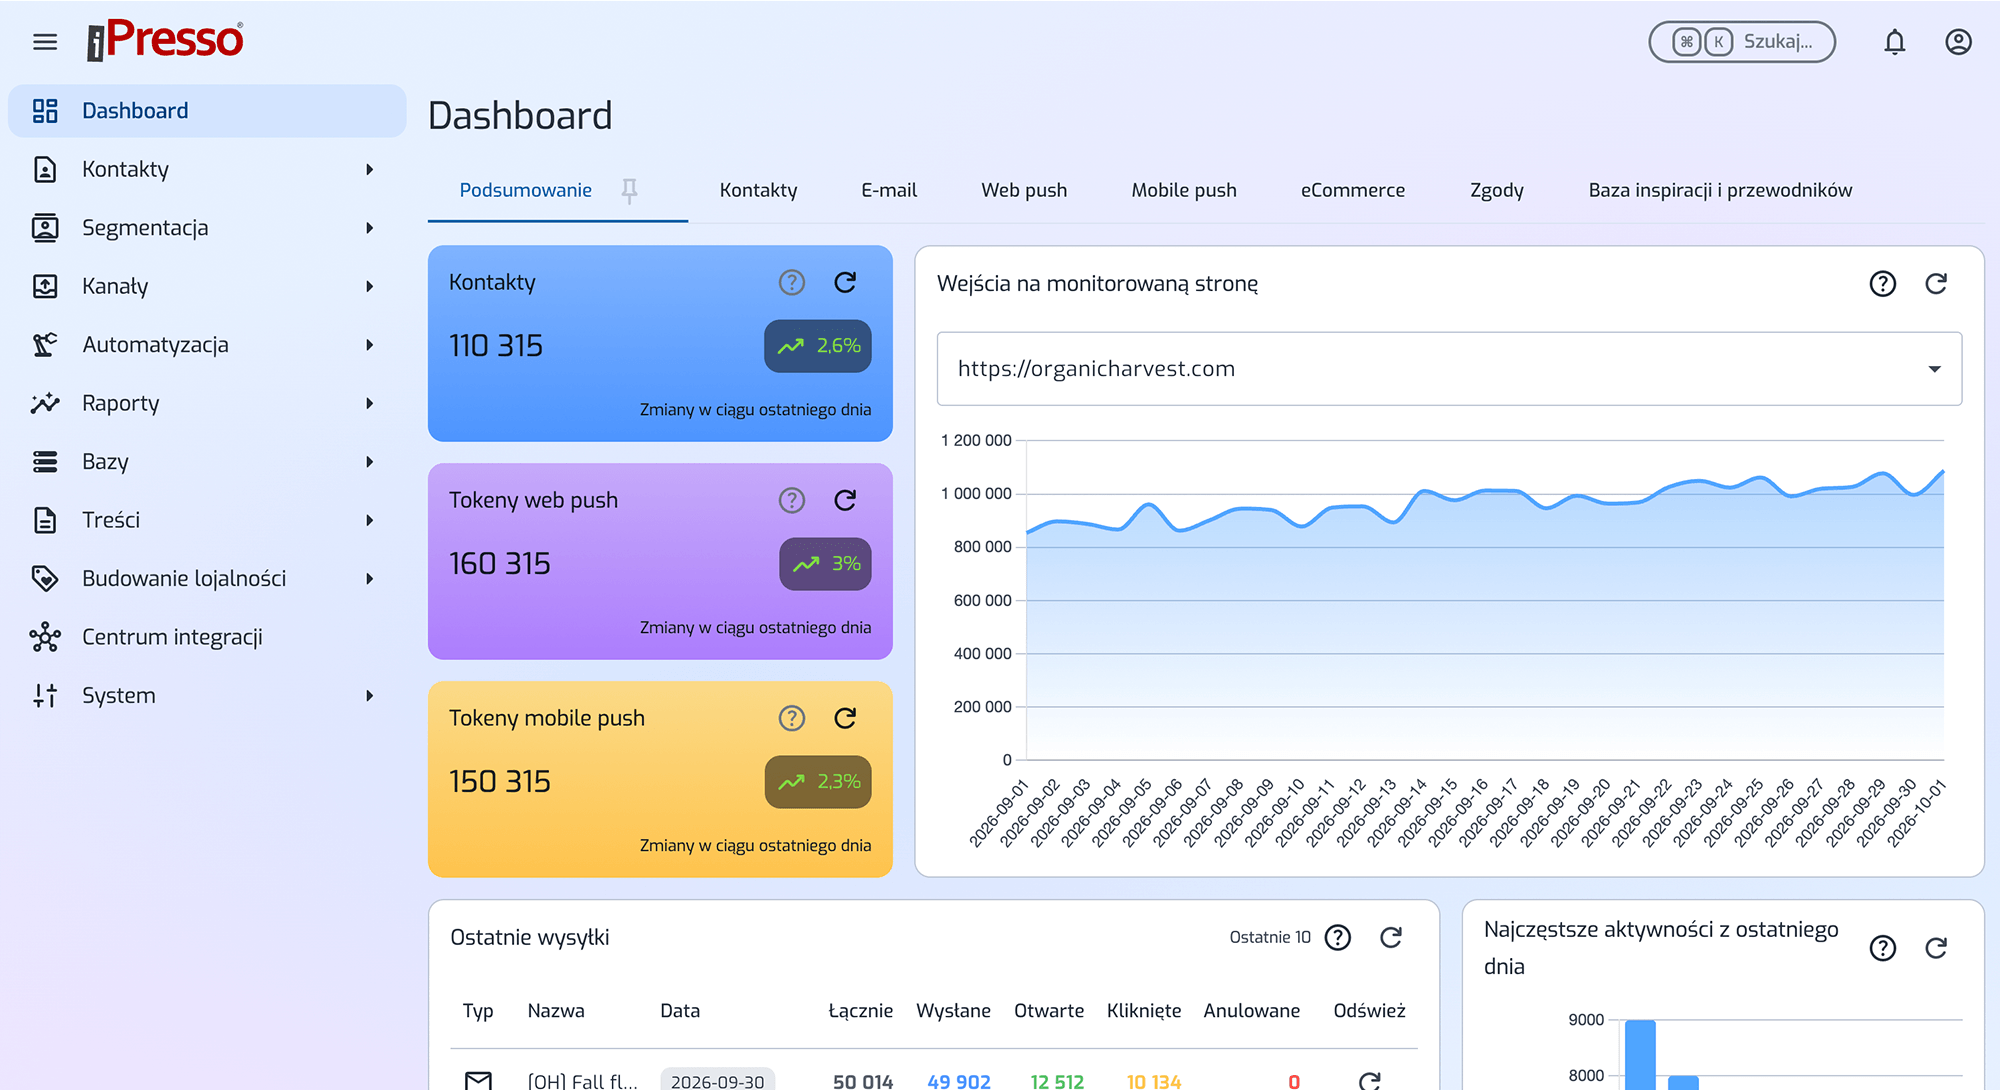The width and height of the screenshot is (2000, 1090).
Task: Open the user account icon
Action: 1958,42
